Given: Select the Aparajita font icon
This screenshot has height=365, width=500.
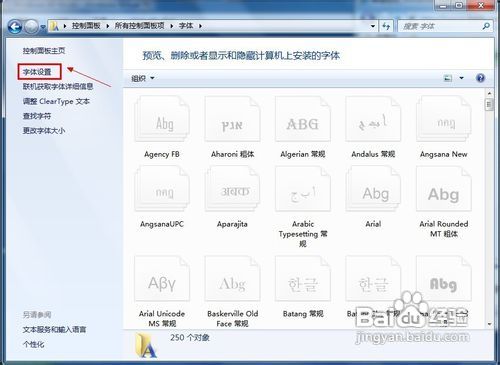Looking at the screenshot, I should click(232, 189).
